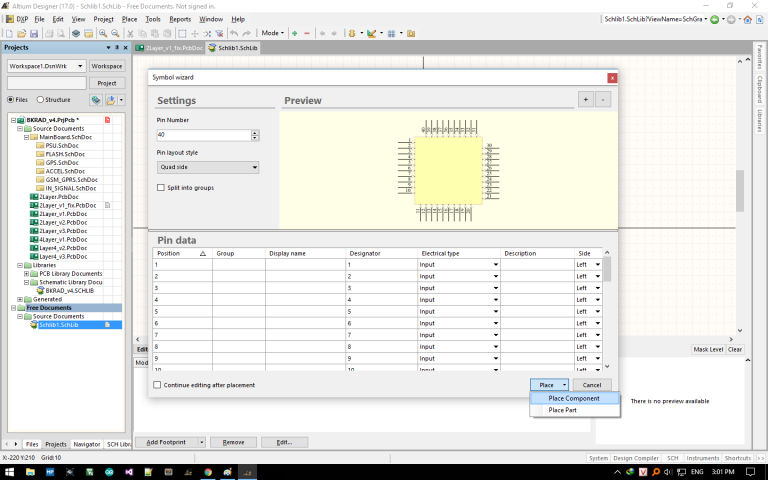
Task: Open the Pin layout style dropdown
Action: tap(207, 167)
